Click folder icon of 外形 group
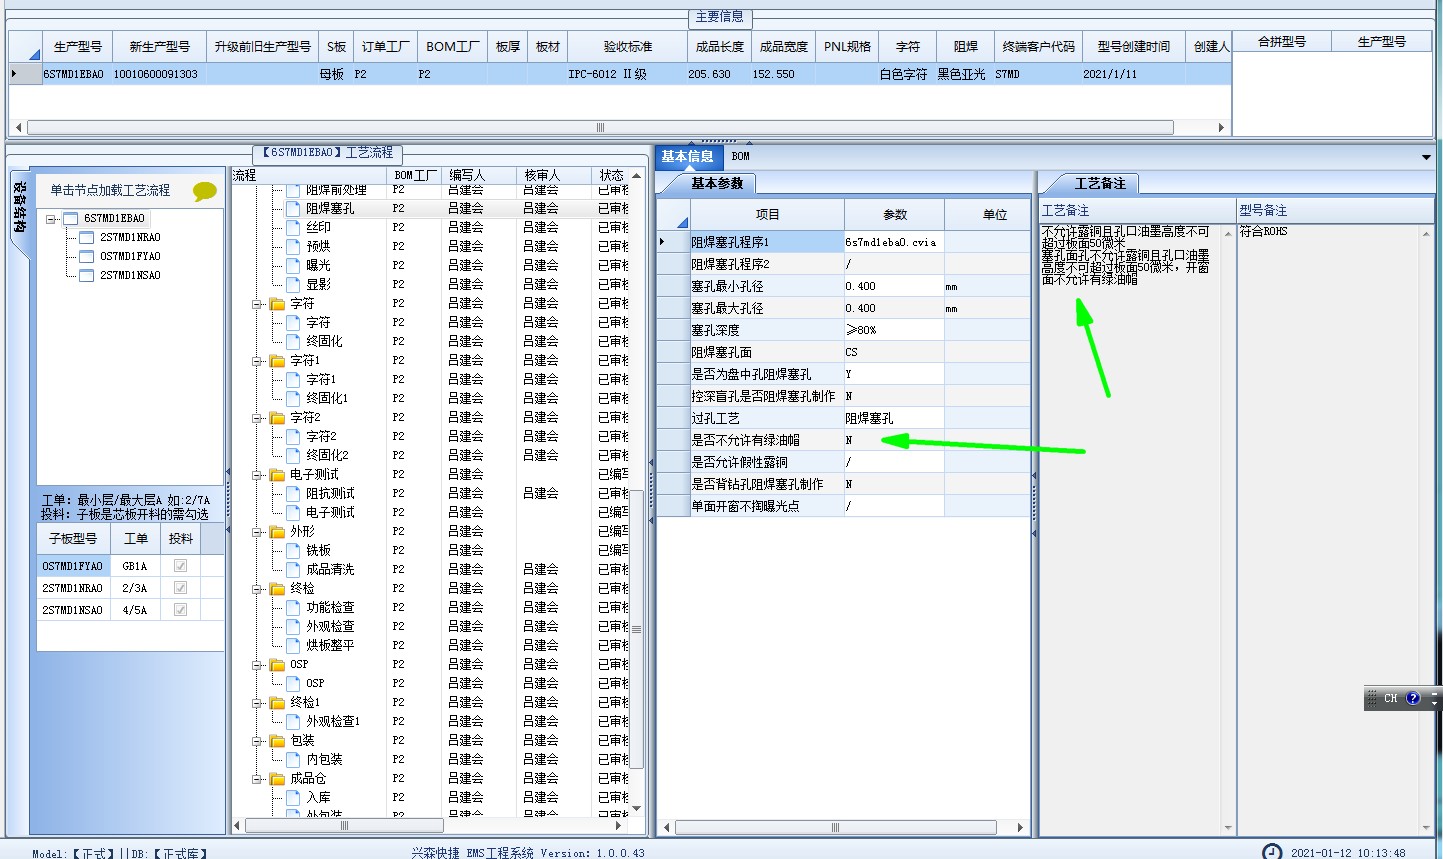Image resolution: width=1443 pixels, height=859 pixels. (278, 532)
